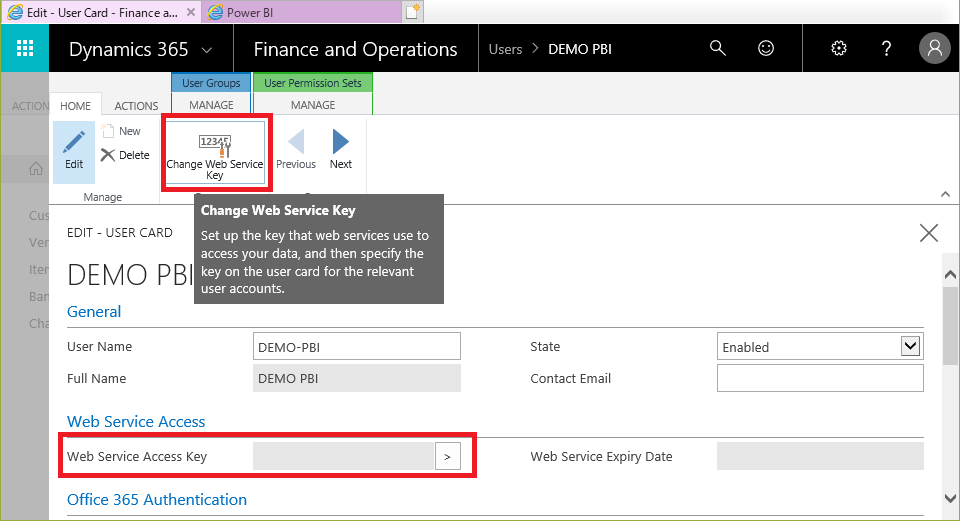Open the settings gear icon
The width and height of the screenshot is (960, 521).
point(839,48)
